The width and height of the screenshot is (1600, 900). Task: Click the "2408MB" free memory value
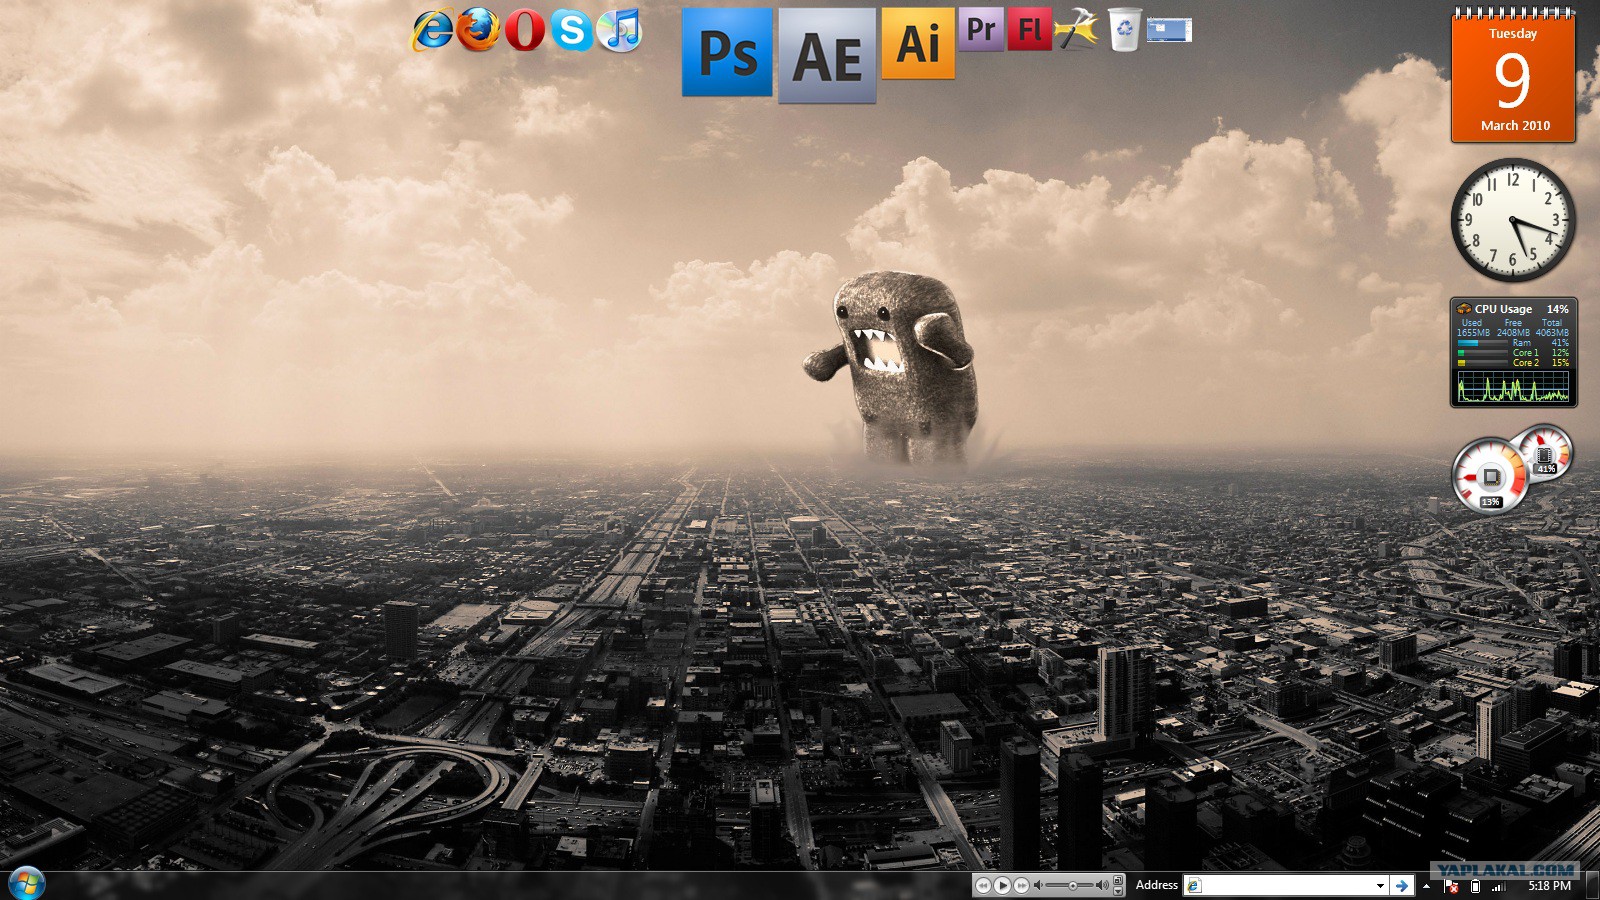click(1513, 333)
